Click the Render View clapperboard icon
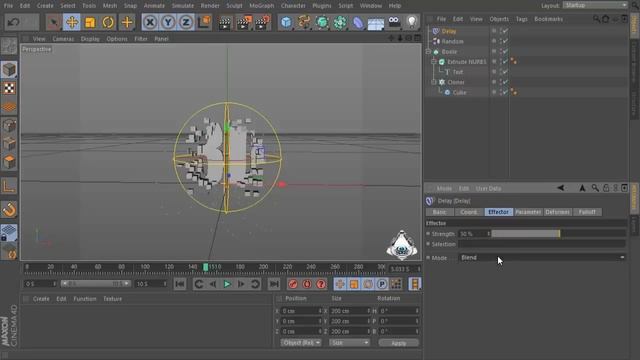Image resolution: width=640 pixels, height=360 pixels. 224,22
